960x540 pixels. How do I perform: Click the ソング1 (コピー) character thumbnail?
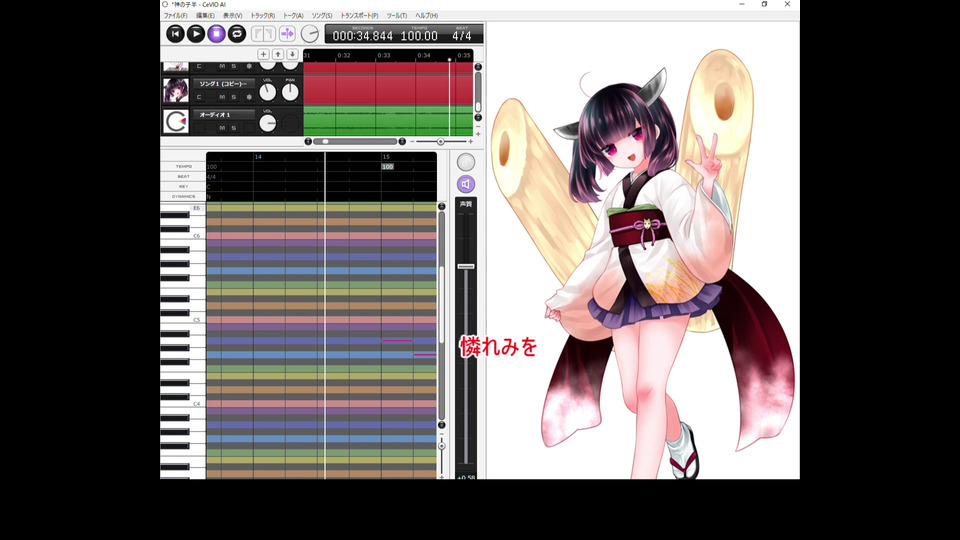pyautogui.click(x=176, y=91)
